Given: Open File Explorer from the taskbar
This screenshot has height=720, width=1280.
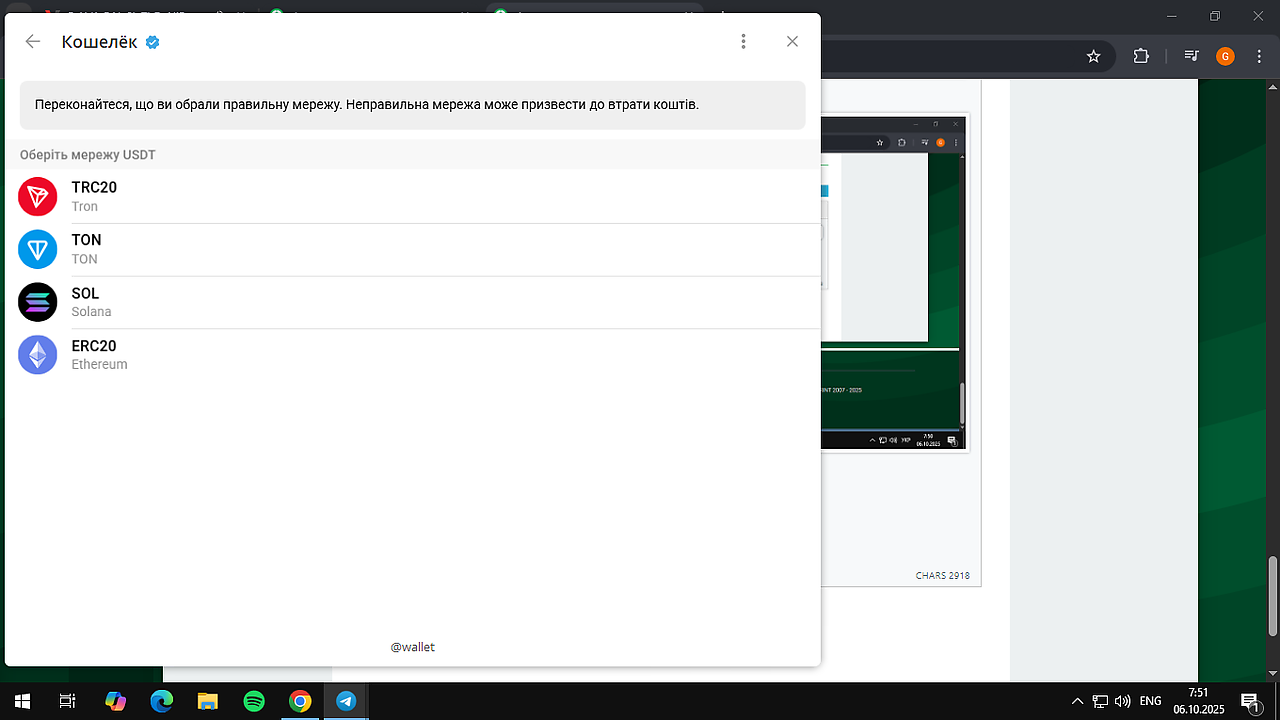Looking at the screenshot, I should tap(208, 701).
